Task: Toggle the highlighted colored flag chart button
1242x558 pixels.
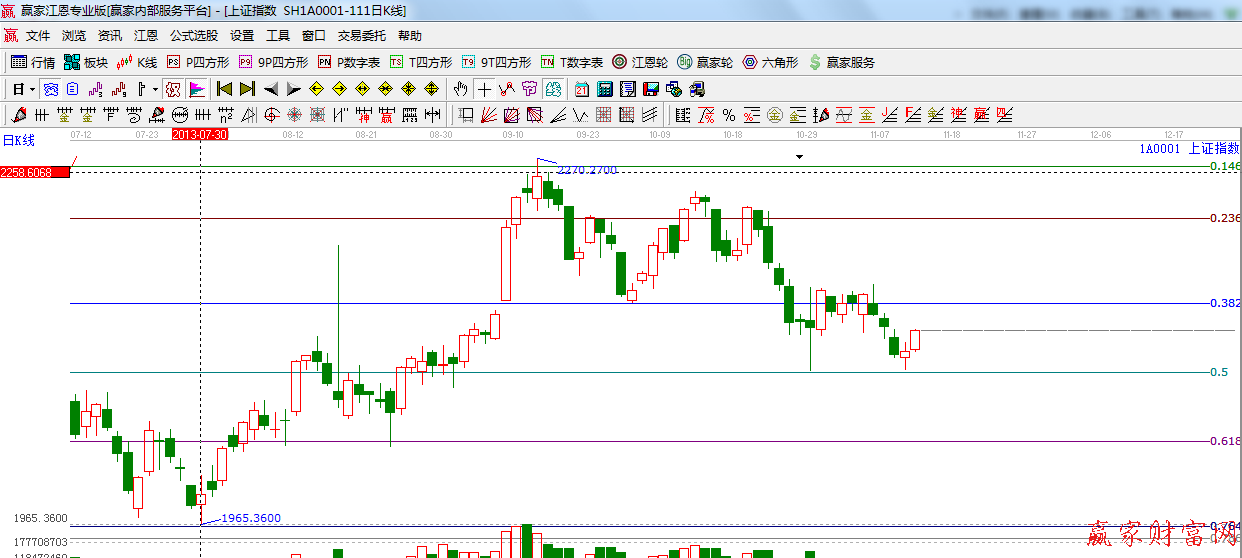Action: click(x=196, y=89)
